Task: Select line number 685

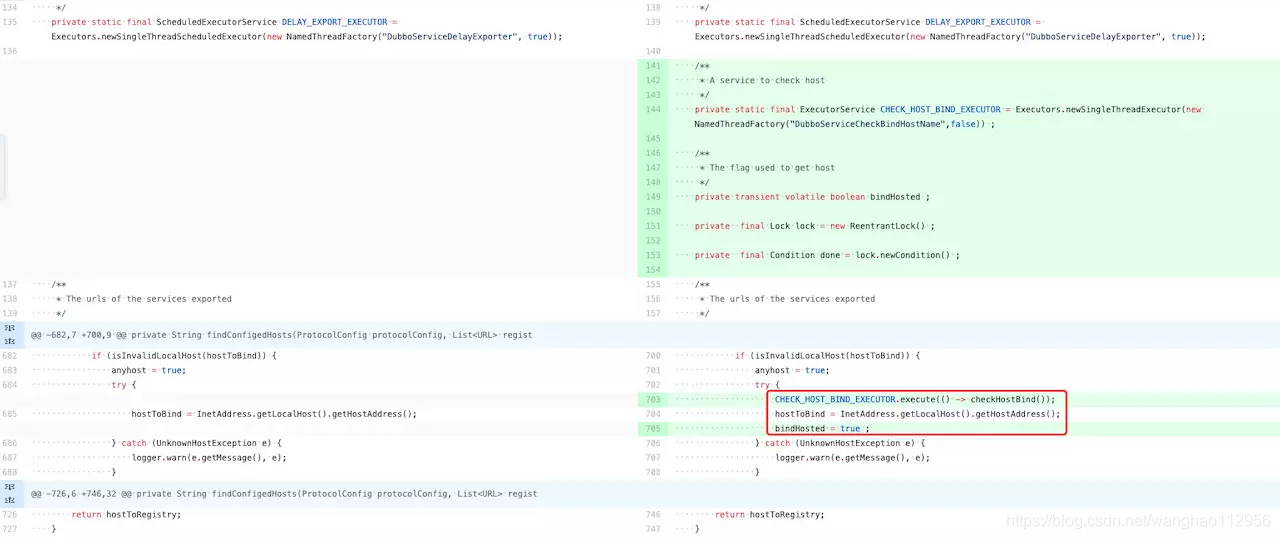Action: tap(10, 413)
